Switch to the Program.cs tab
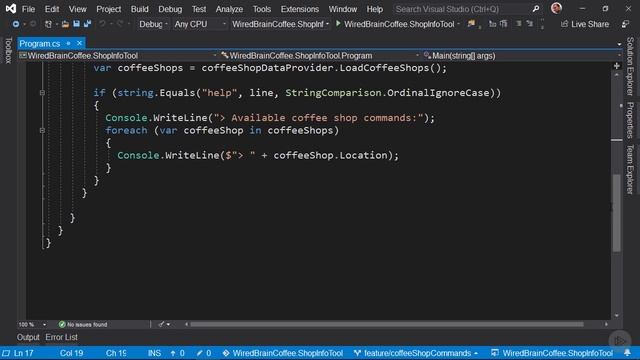The height and width of the screenshot is (360, 640). point(40,43)
